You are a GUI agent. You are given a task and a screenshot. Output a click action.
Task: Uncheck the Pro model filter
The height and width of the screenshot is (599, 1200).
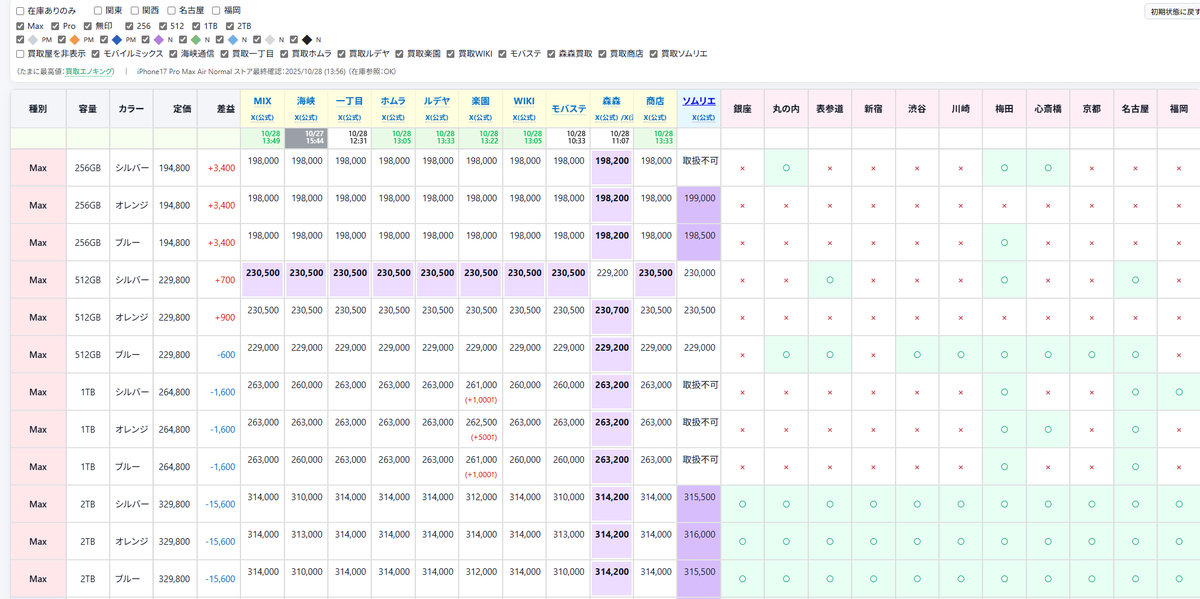pyautogui.click(x=54, y=26)
